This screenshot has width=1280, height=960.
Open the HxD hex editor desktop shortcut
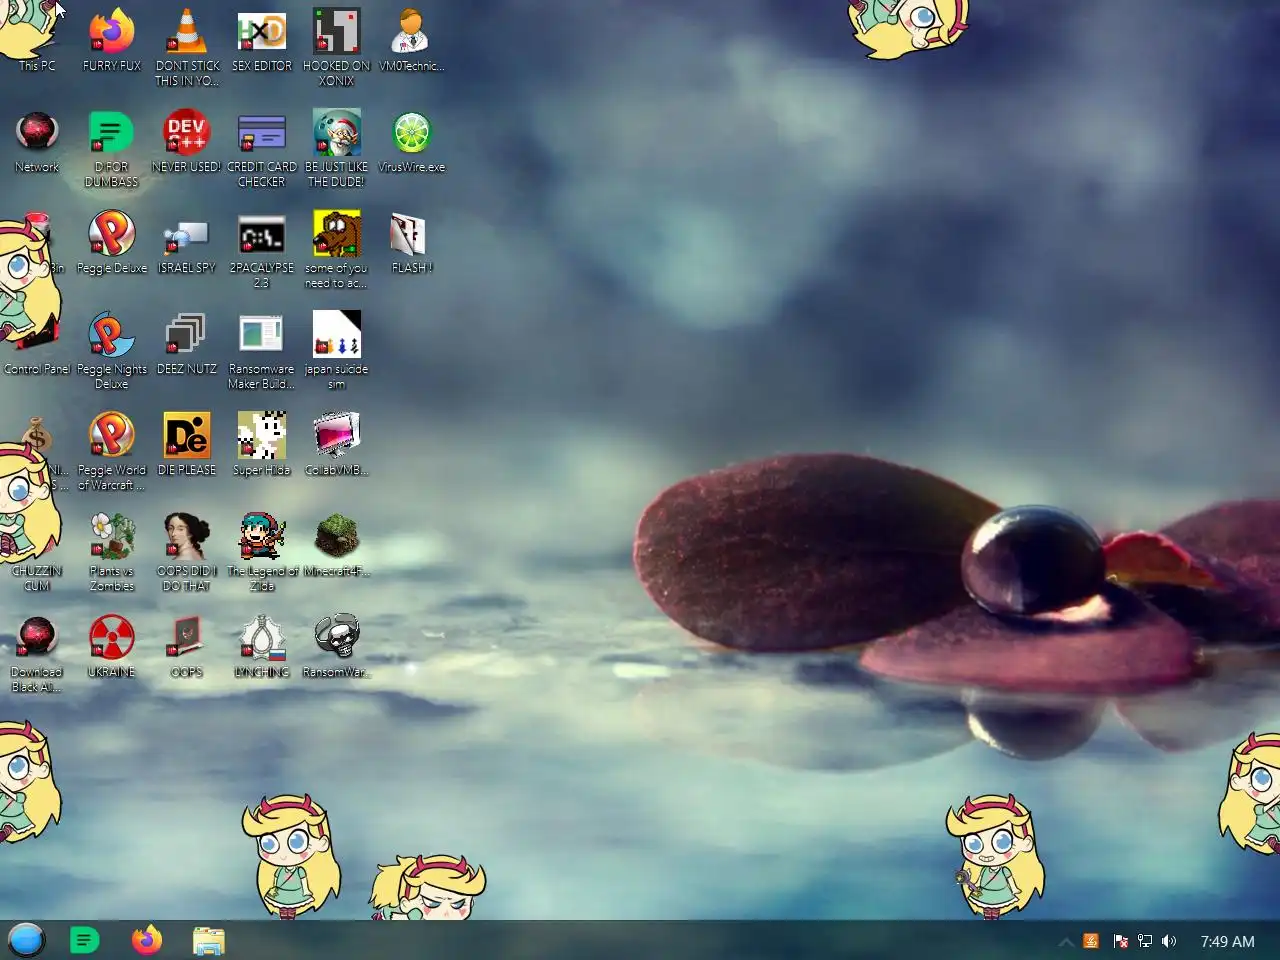262,33
